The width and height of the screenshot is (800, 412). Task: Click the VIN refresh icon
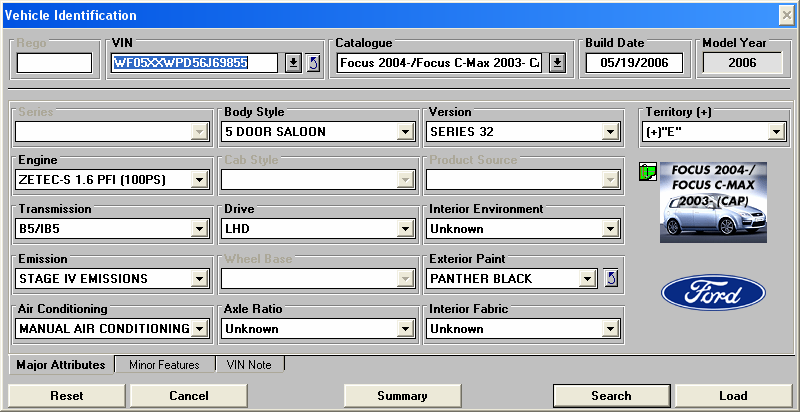coord(313,63)
